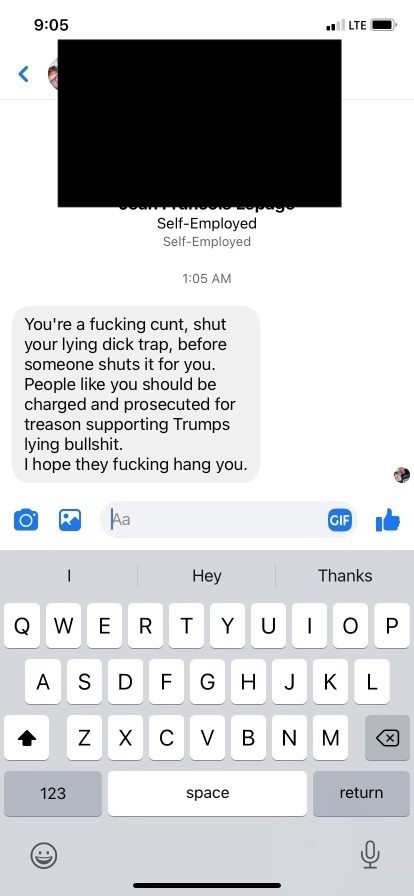
Task: Start dictation with microphone icon
Action: pos(370,855)
